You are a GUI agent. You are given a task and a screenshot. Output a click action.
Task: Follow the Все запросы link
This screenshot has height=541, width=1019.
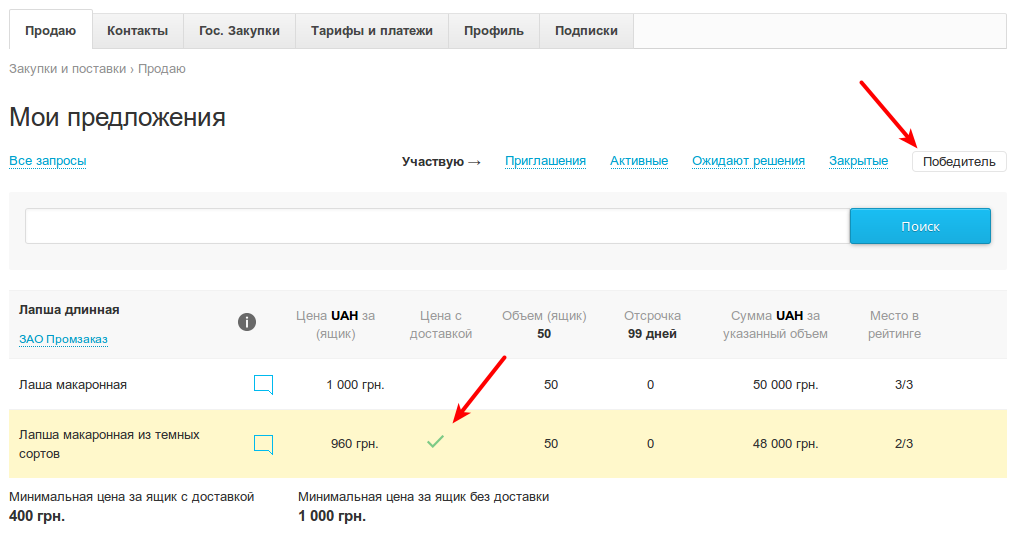(47, 161)
